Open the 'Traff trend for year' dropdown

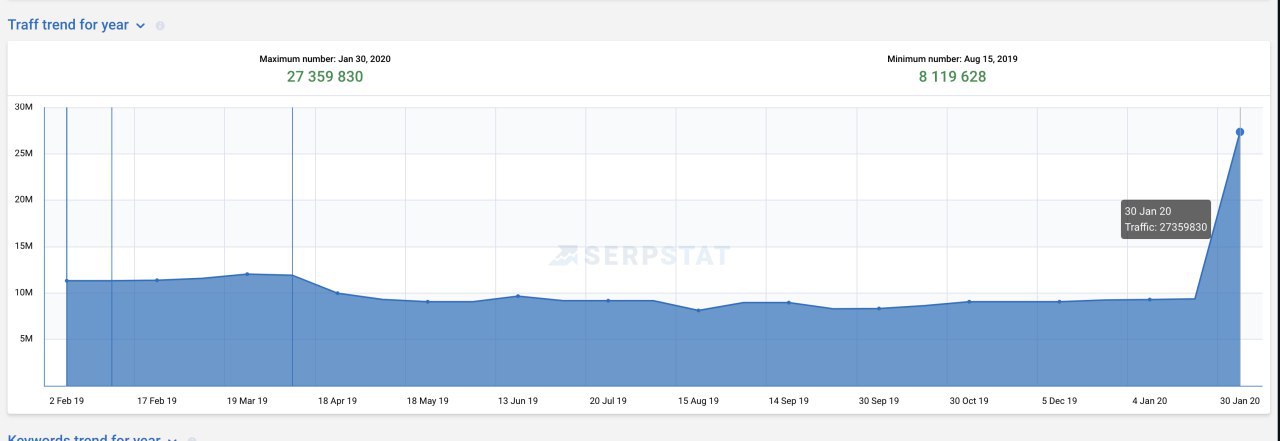[x=77, y=25]
